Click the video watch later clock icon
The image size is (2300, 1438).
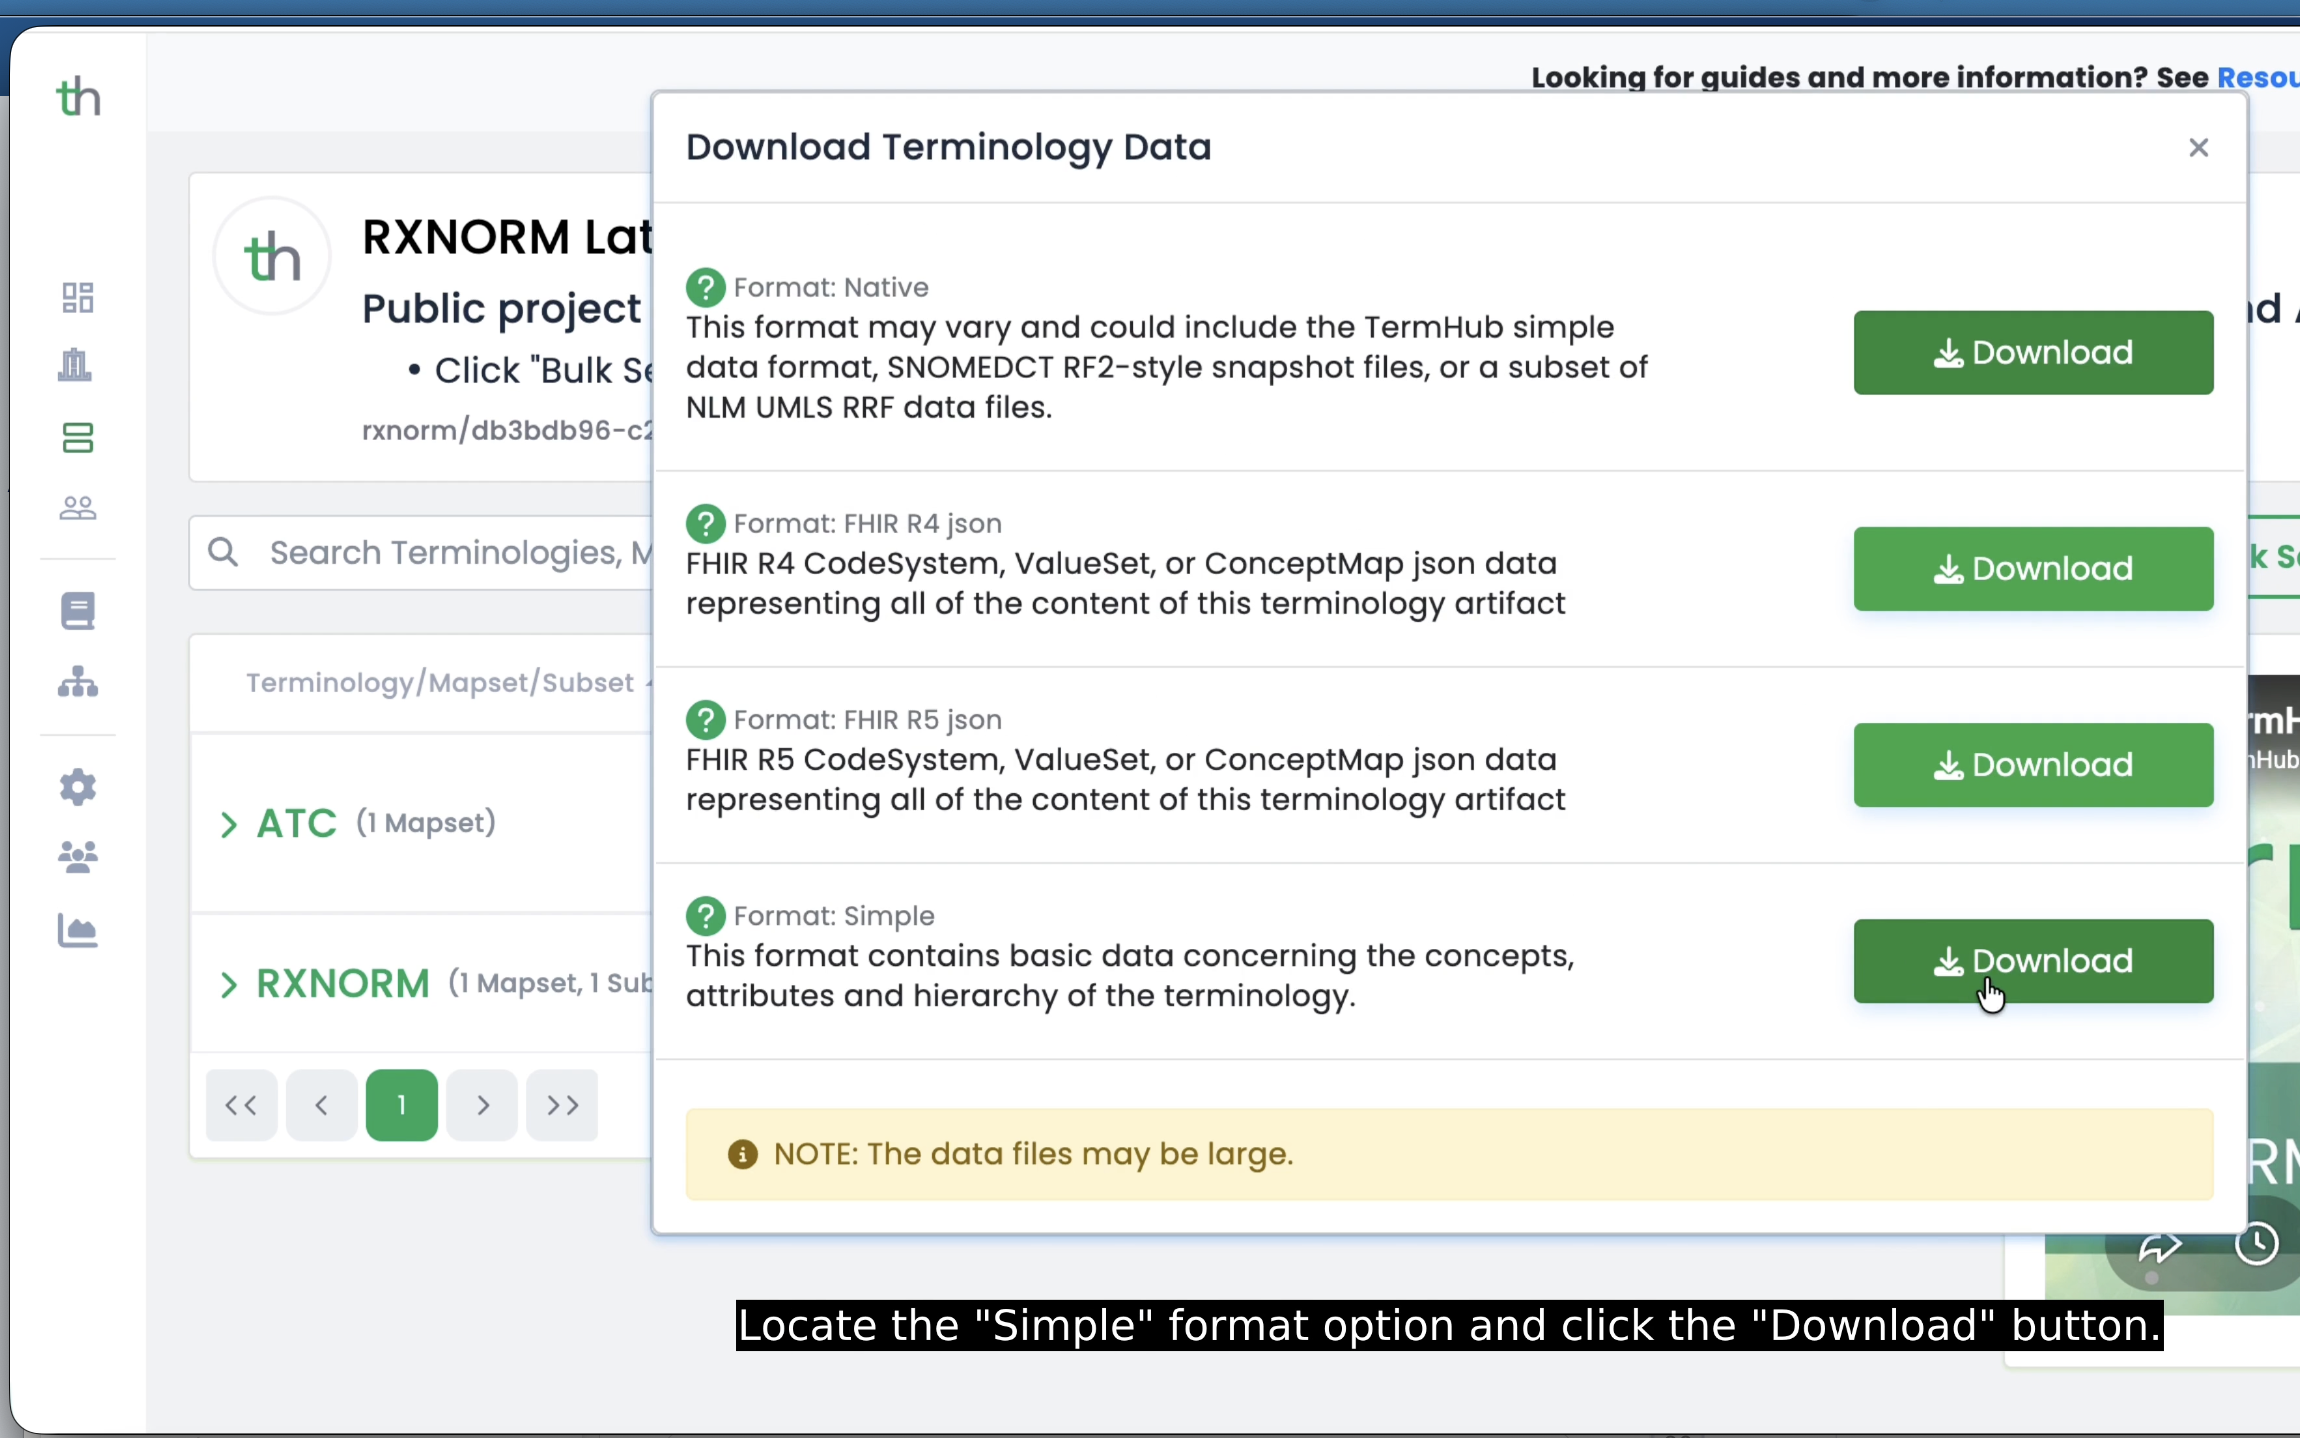(2257, 1244)
